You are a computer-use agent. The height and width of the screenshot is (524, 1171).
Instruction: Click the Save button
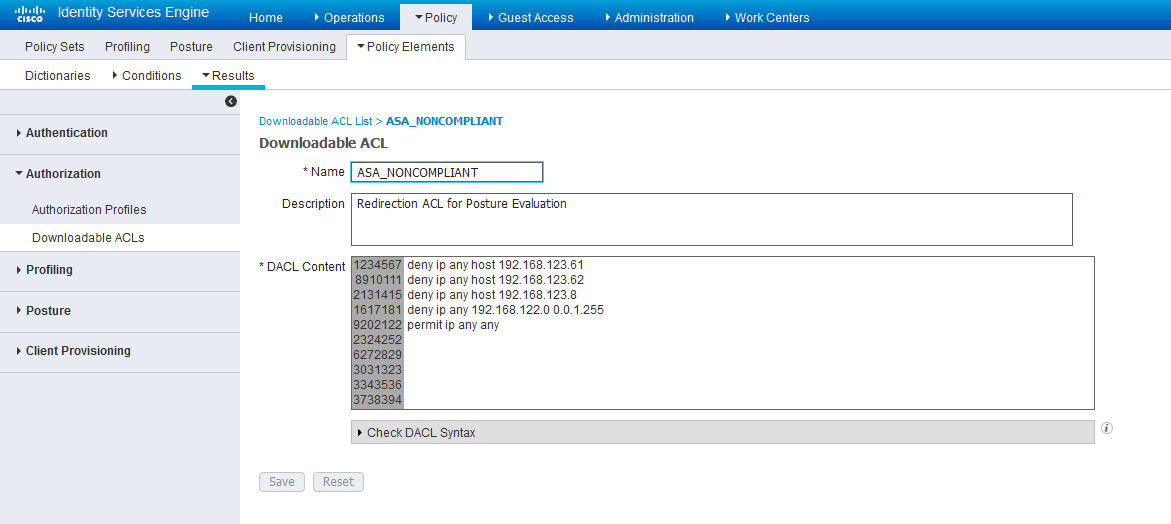point(282,481)
